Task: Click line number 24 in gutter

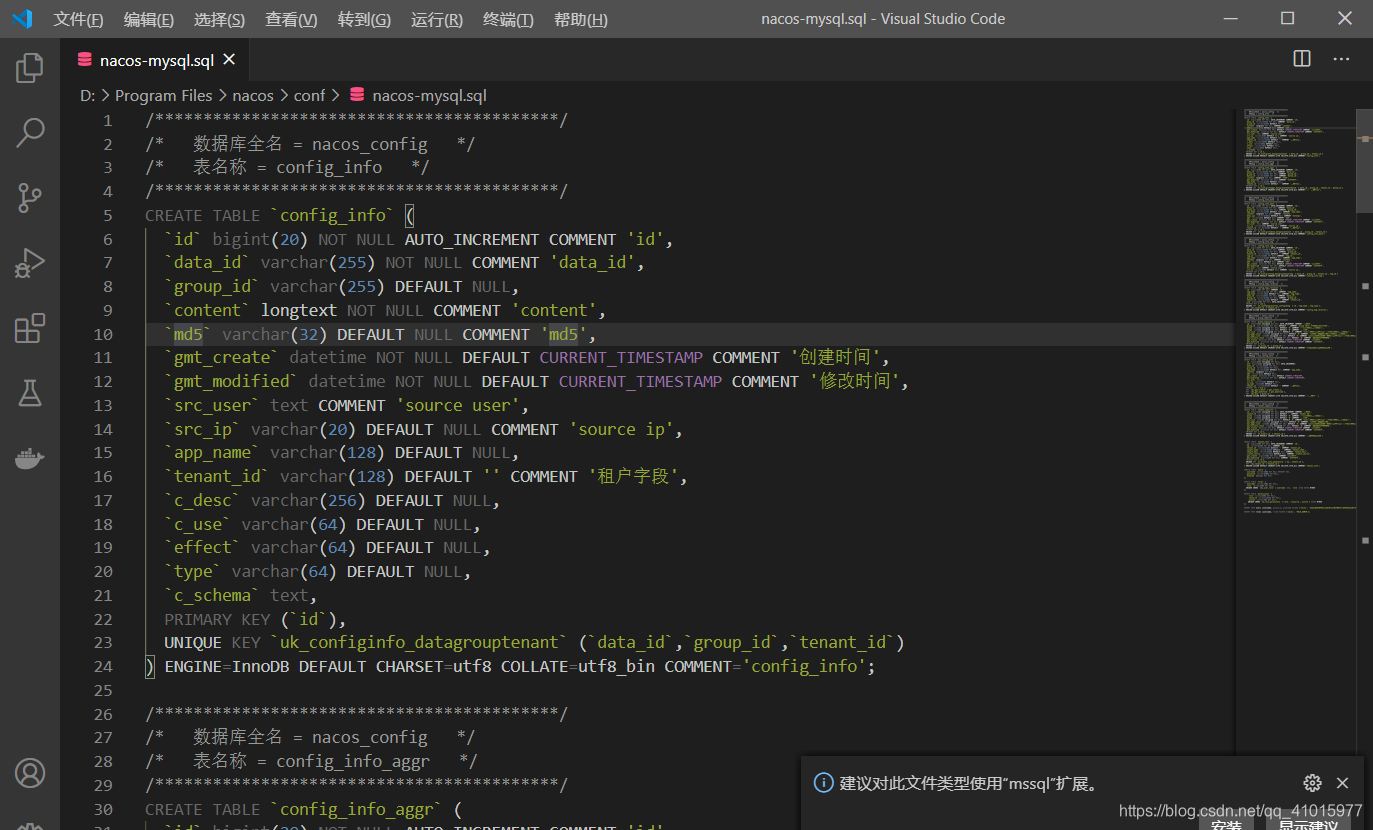Action: pyautogui.click(x=103, y=666)
